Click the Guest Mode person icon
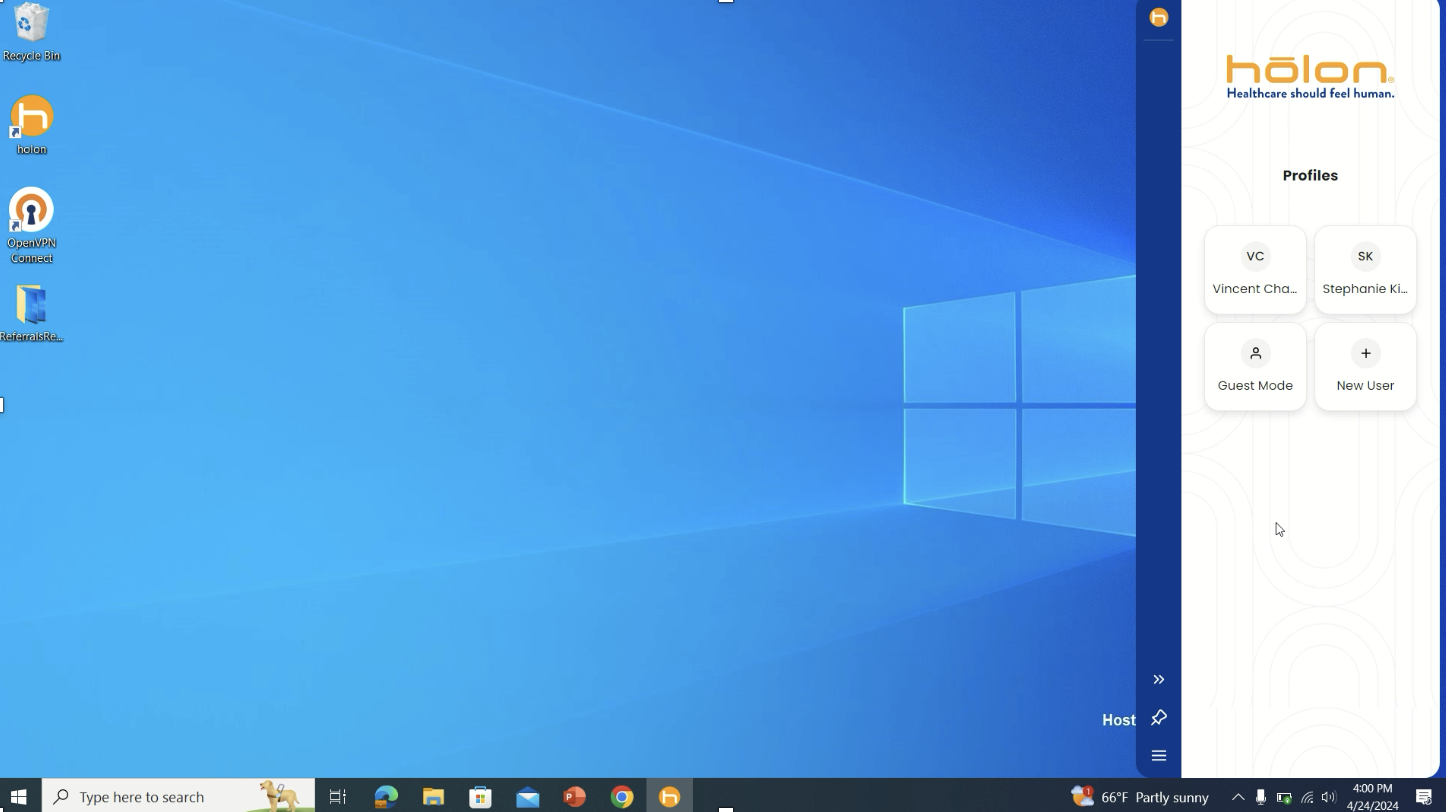This screenshot has width=1446, height=812. (1255, 353)
